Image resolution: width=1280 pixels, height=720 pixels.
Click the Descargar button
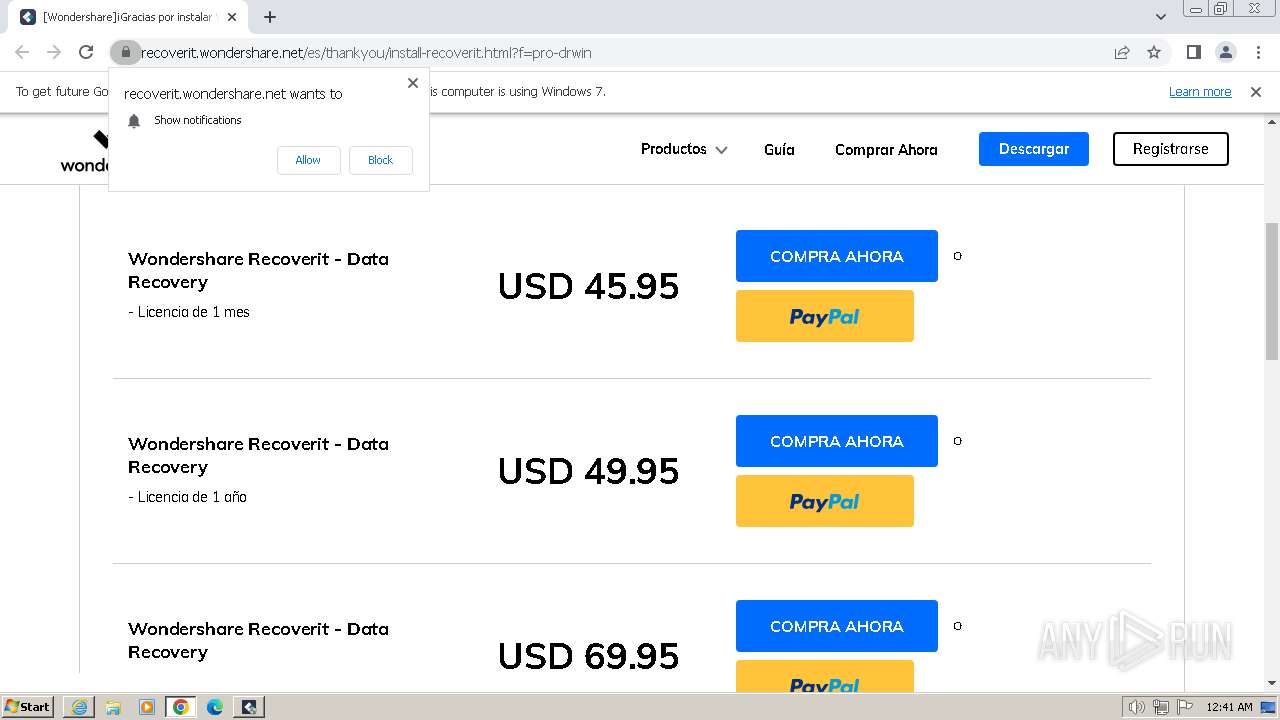tap(1034, 149)
